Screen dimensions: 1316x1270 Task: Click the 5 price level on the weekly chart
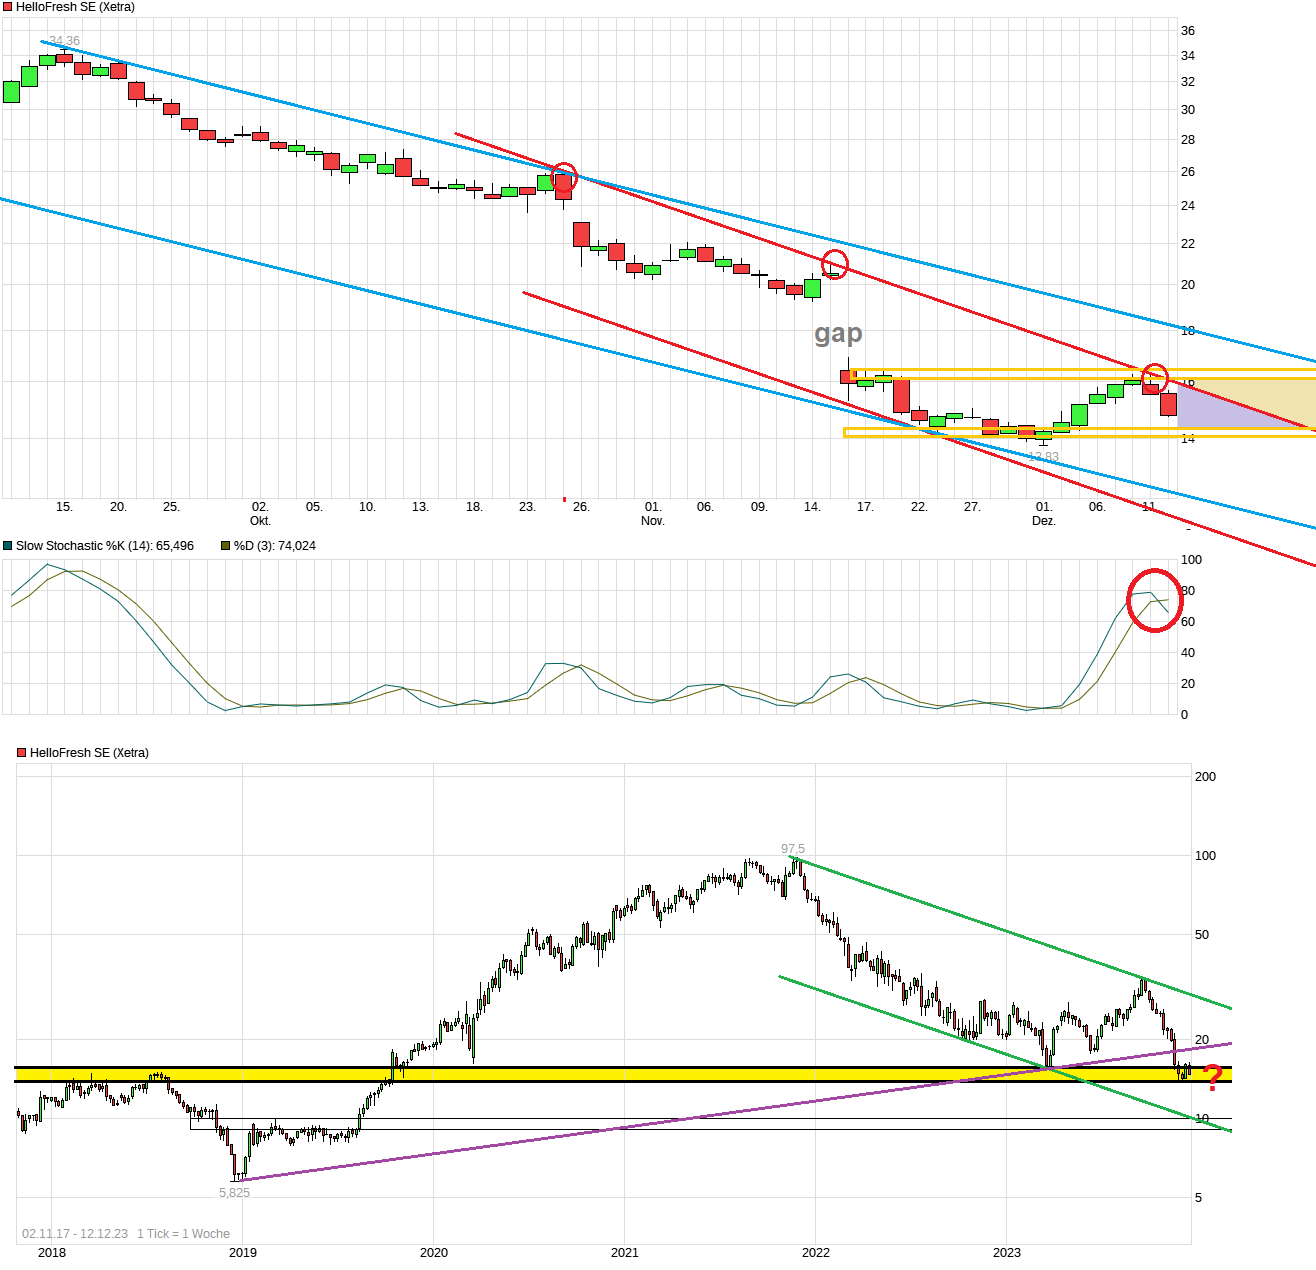point(1199,1198)
